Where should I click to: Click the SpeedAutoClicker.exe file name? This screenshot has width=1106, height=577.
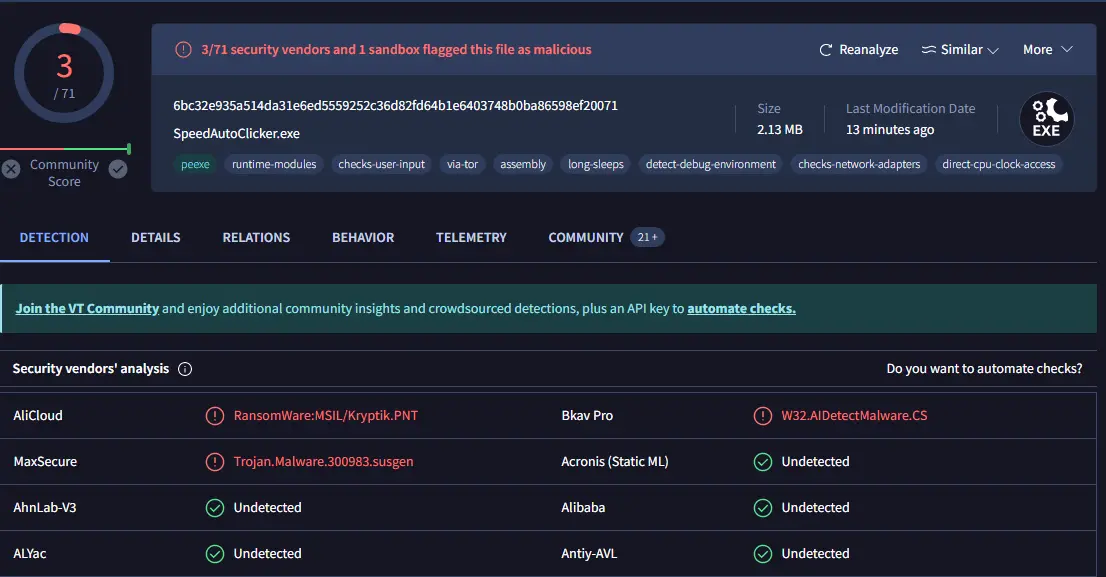click(x=236, y=134)
